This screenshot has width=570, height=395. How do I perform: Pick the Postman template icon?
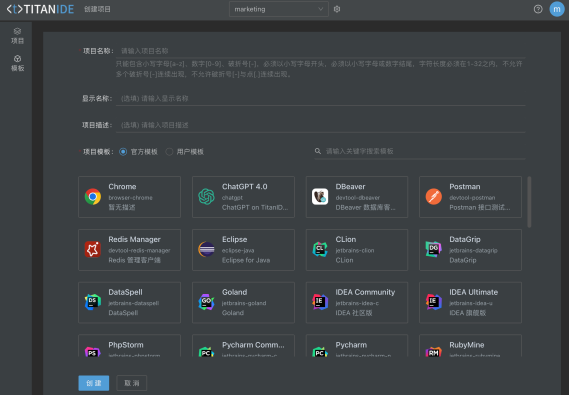pyautogui.click(x=434, y=197)
